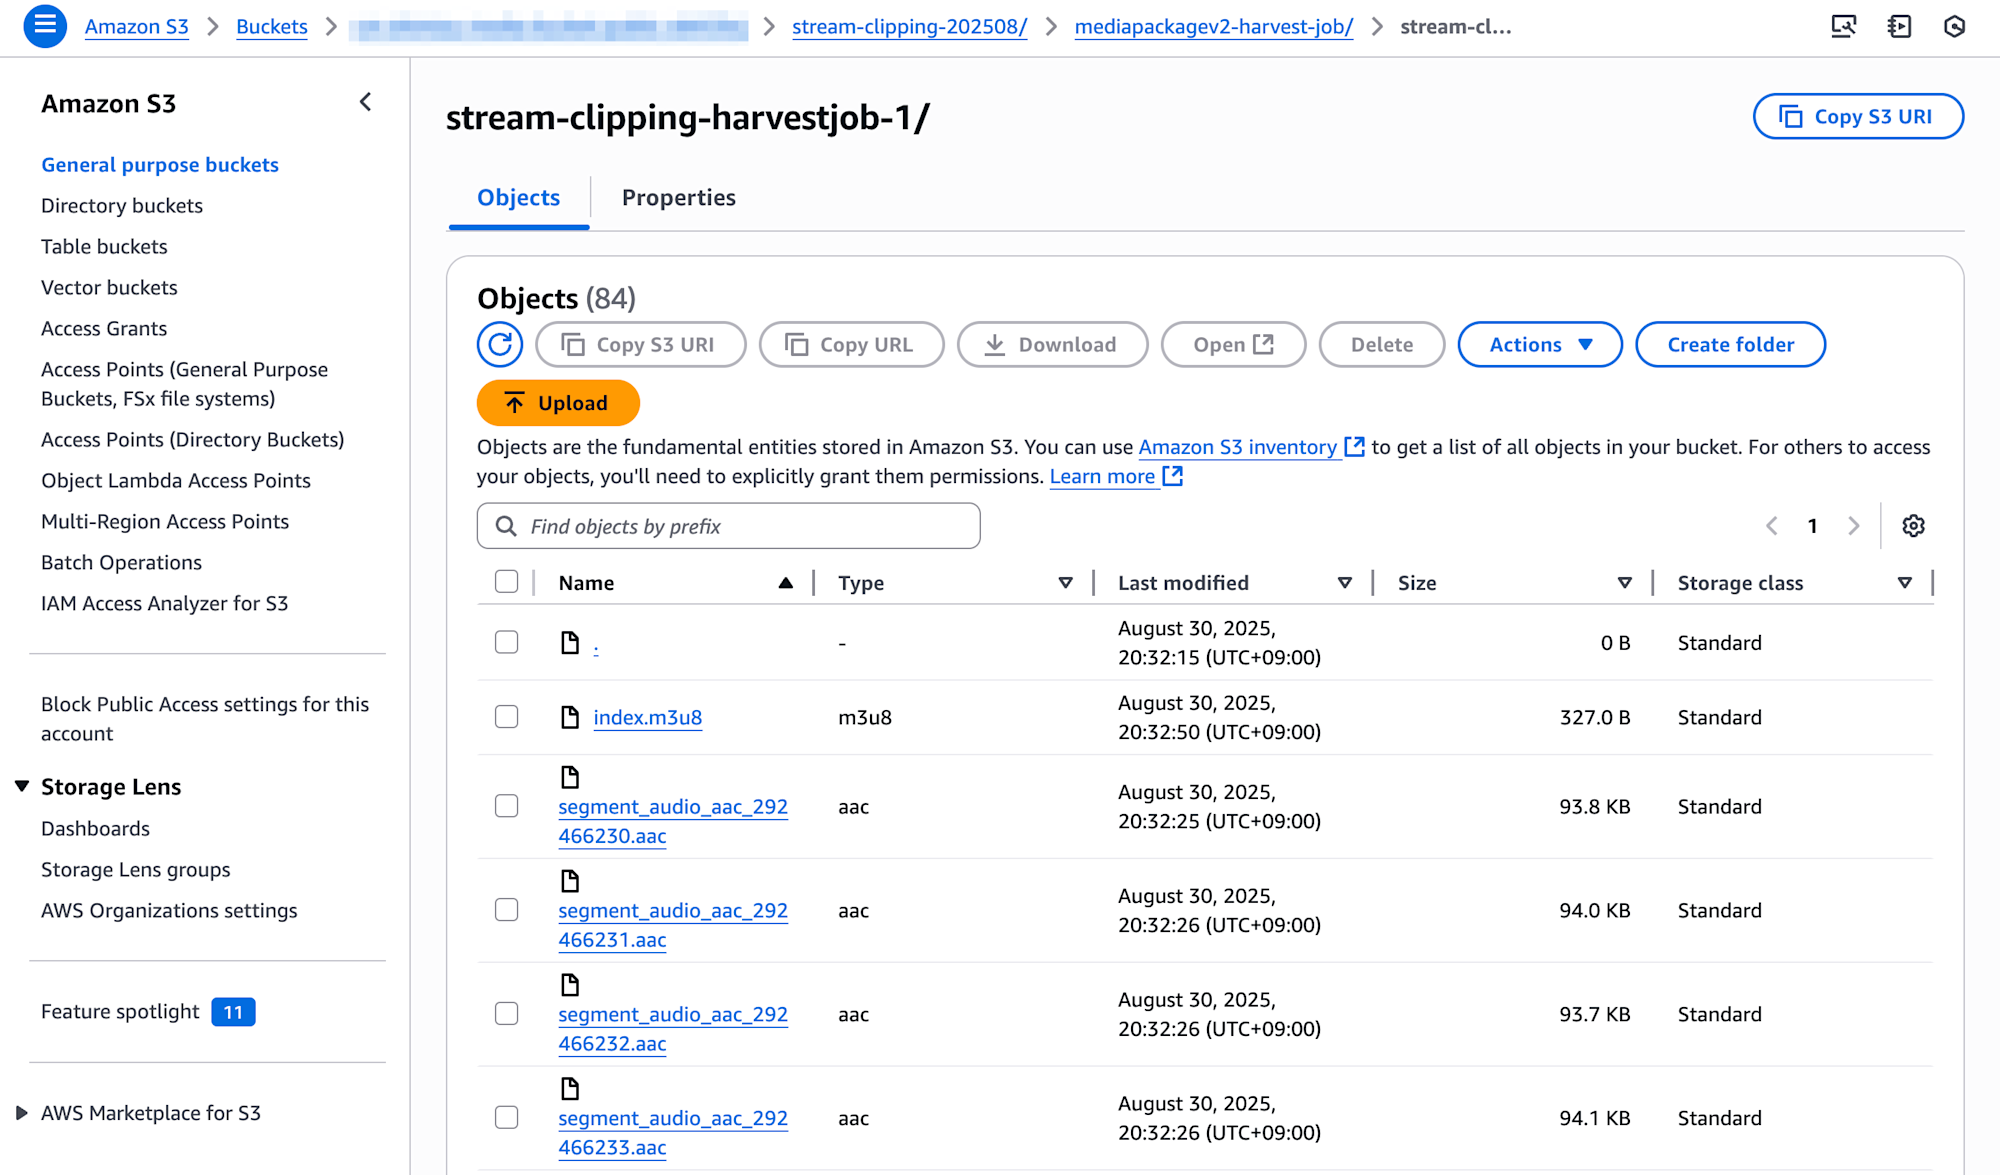Click file icon of segment 466232.aac
The width and height of the screenshot is (2000, 1175).
[570, 985]
